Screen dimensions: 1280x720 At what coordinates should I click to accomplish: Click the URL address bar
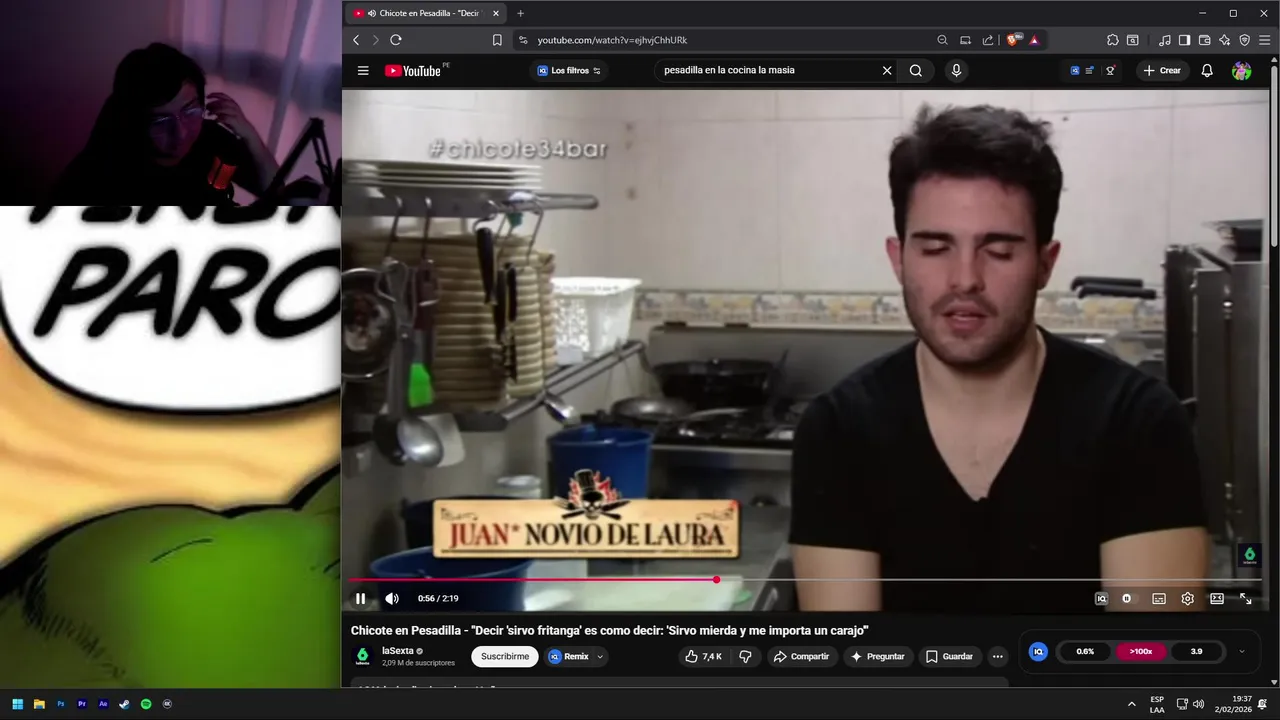(730, 40)
